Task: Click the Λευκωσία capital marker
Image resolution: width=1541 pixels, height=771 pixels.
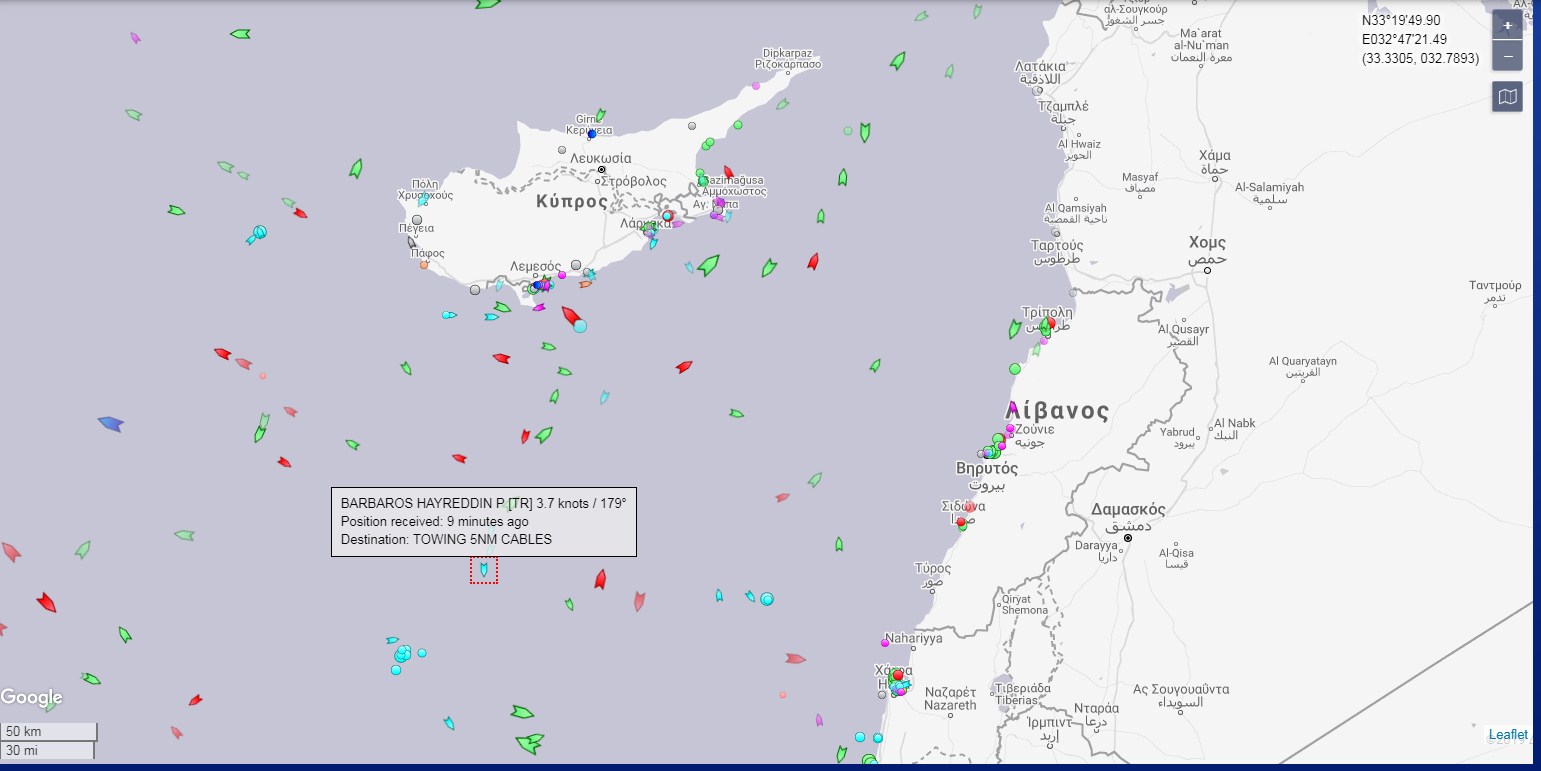Action: click(601, 170)
